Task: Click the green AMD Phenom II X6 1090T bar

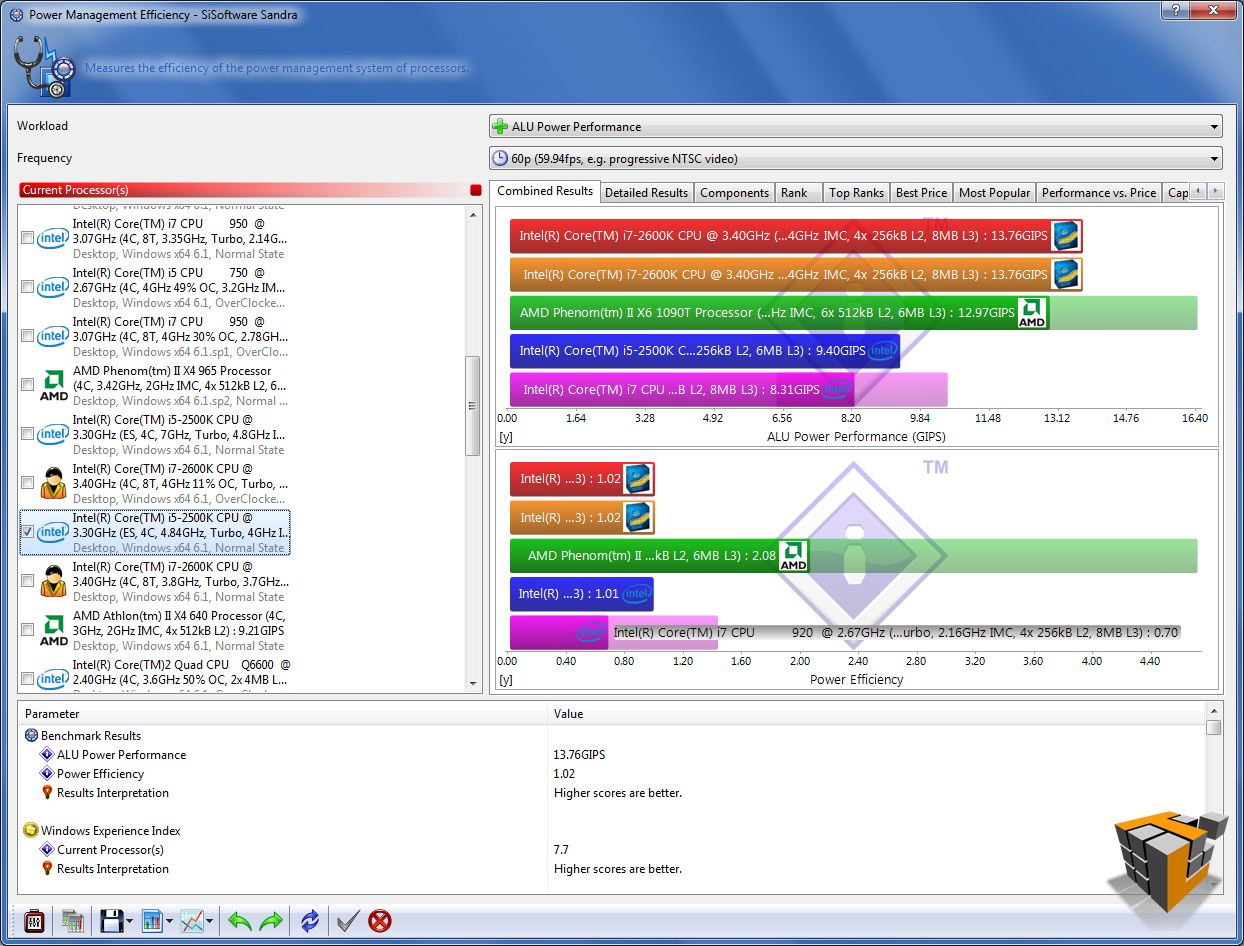Action: click(x=778, y=313)
